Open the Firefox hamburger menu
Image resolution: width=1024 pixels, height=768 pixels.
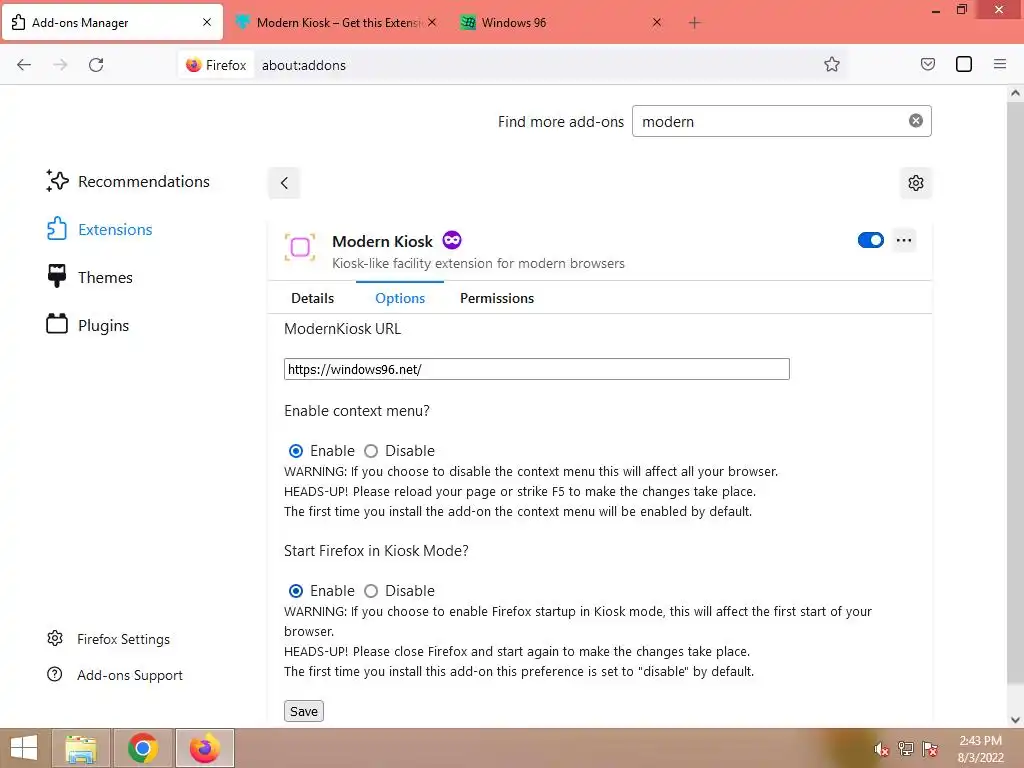1000,64
